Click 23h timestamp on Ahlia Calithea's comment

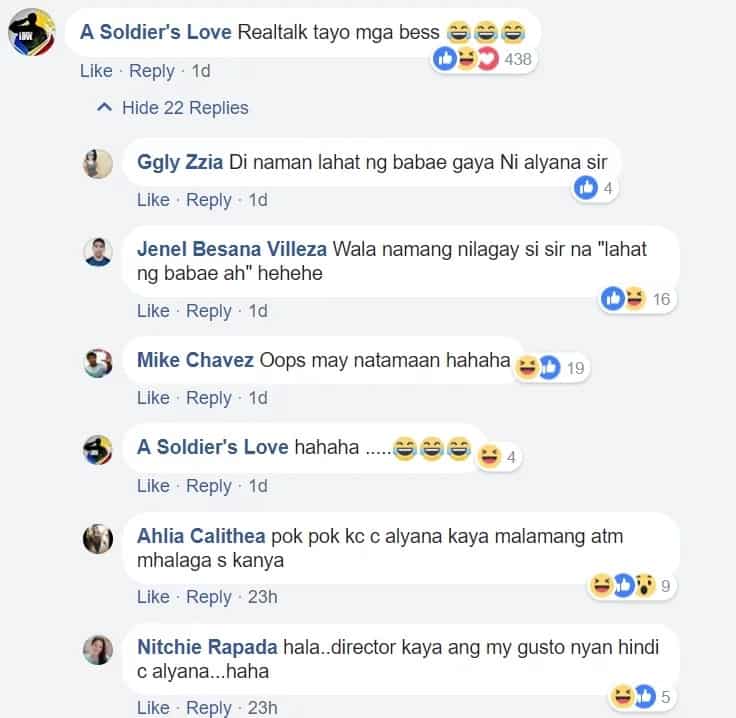262,597
